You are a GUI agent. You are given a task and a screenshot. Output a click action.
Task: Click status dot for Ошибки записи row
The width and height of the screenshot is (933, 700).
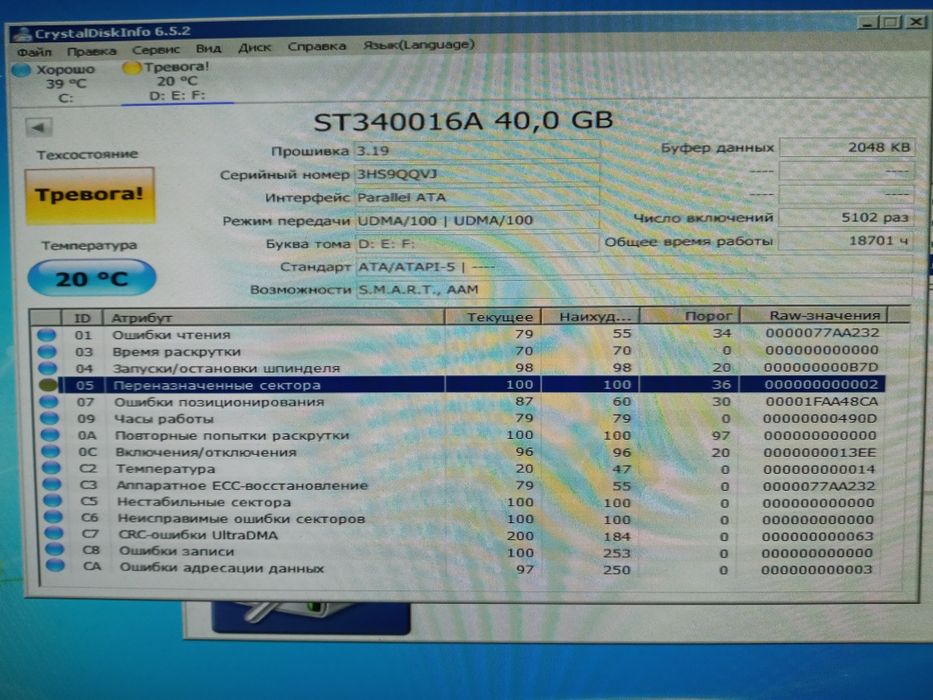(x=54, y=549)
